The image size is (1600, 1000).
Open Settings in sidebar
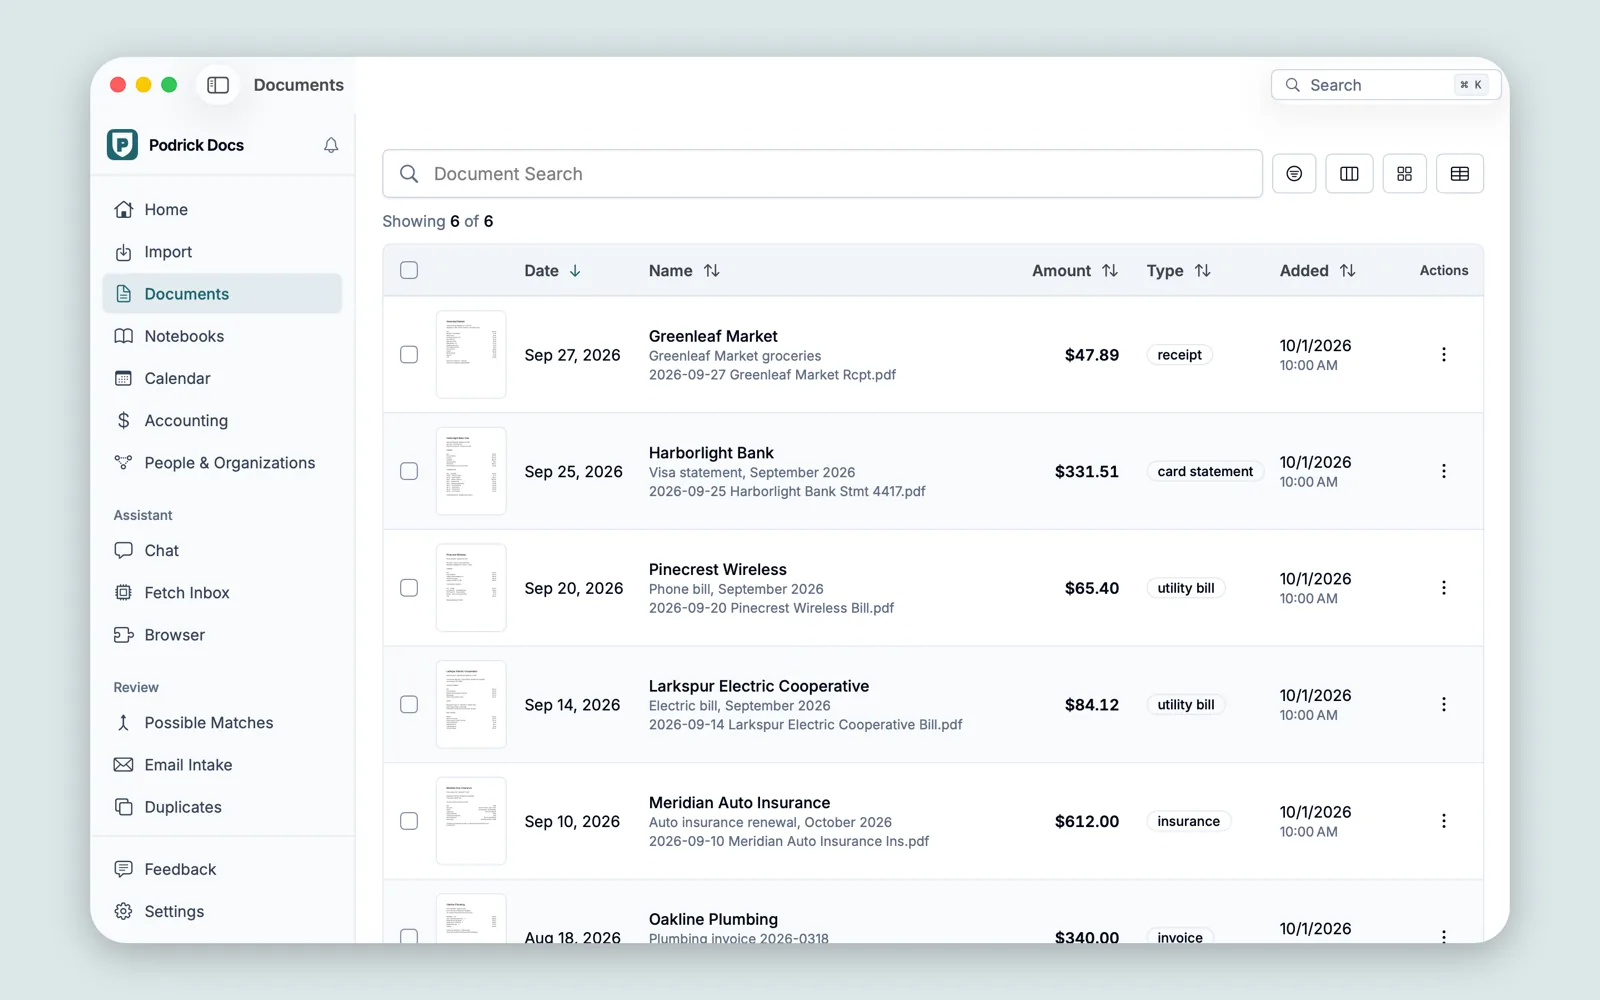coord(222,911)
